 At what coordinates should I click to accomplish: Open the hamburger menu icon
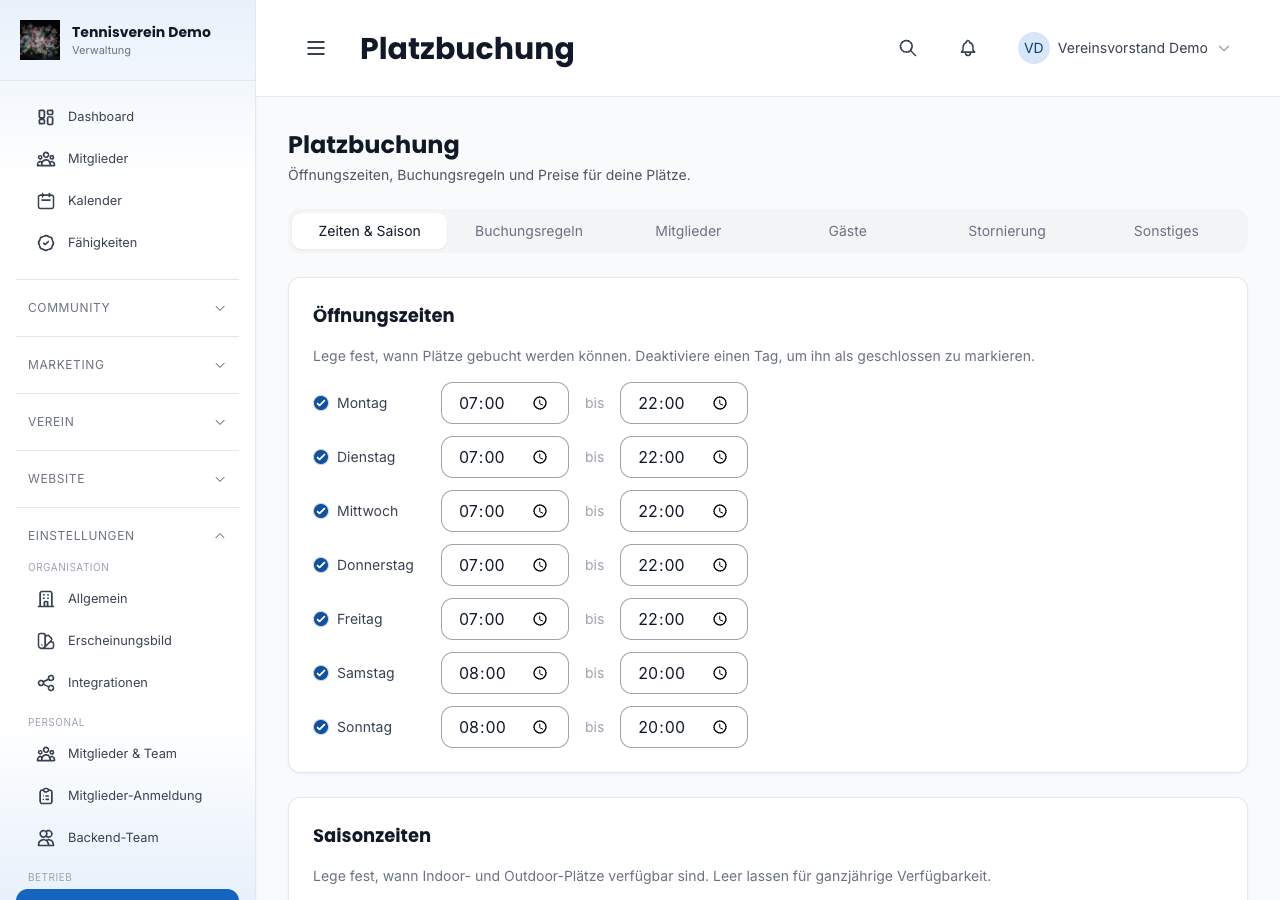click(x=316, y=48)
